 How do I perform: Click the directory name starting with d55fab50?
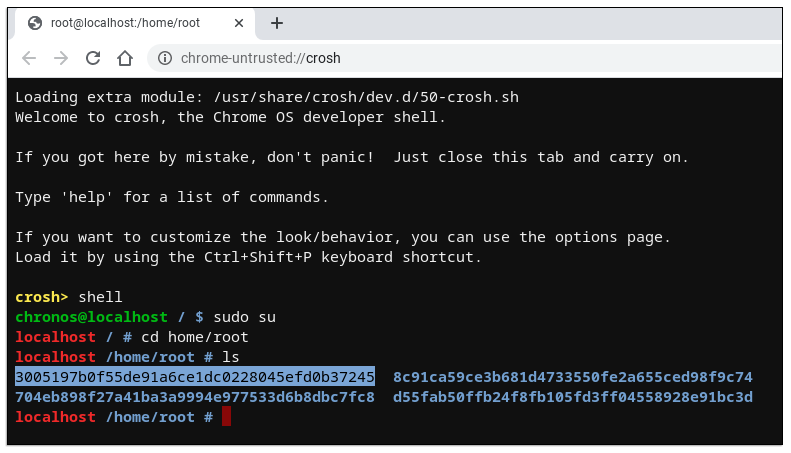click(x=572, y=397)
